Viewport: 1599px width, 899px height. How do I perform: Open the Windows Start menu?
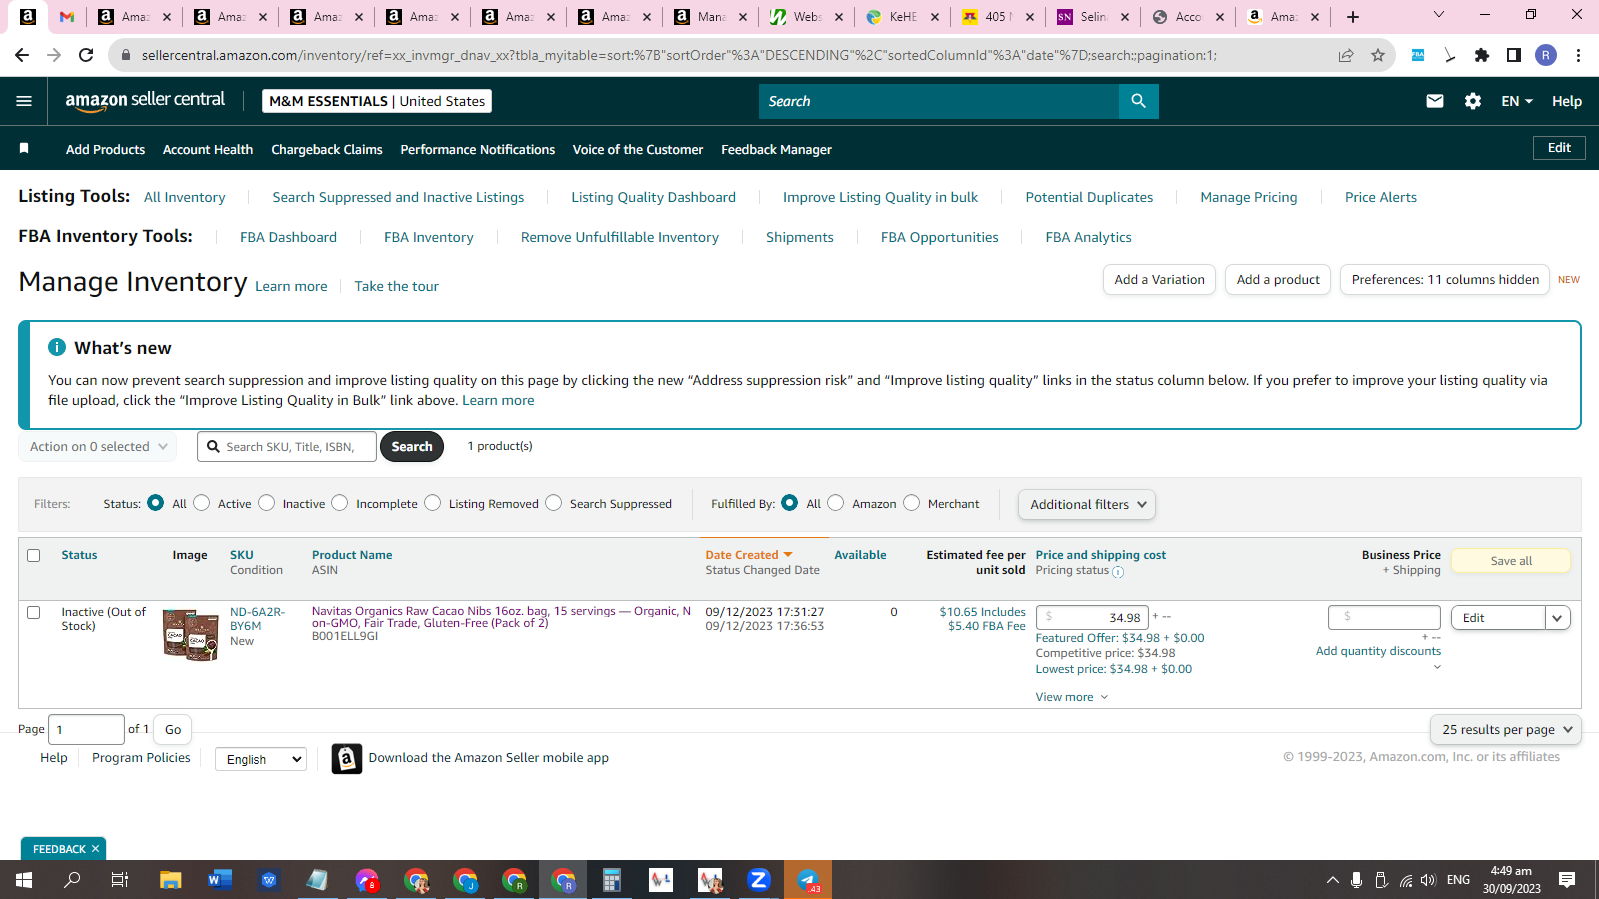point(24,880)
